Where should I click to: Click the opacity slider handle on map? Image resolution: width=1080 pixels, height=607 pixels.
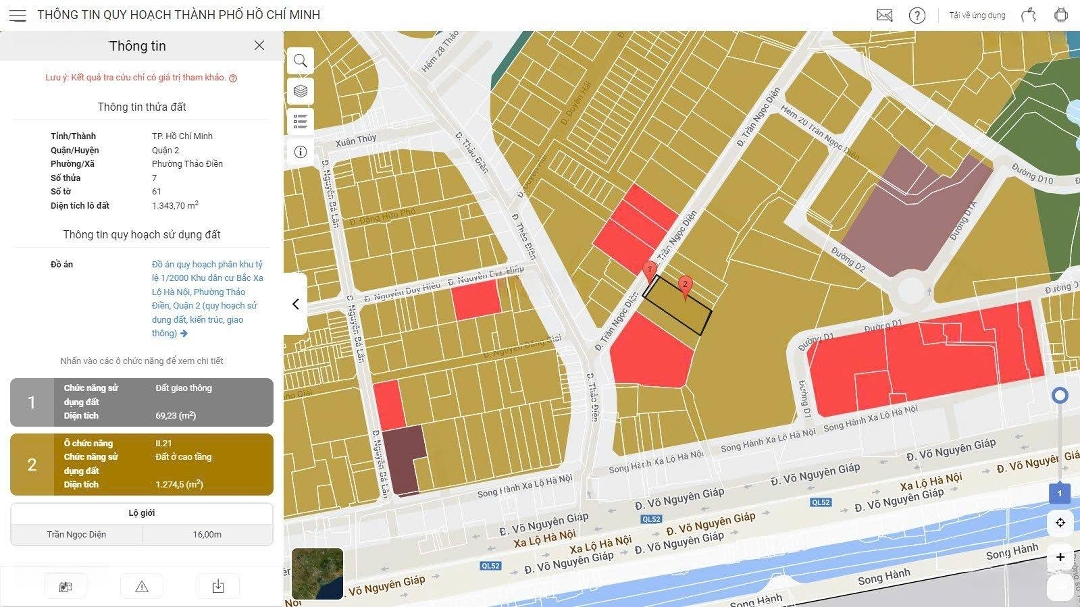point(1060,396)
